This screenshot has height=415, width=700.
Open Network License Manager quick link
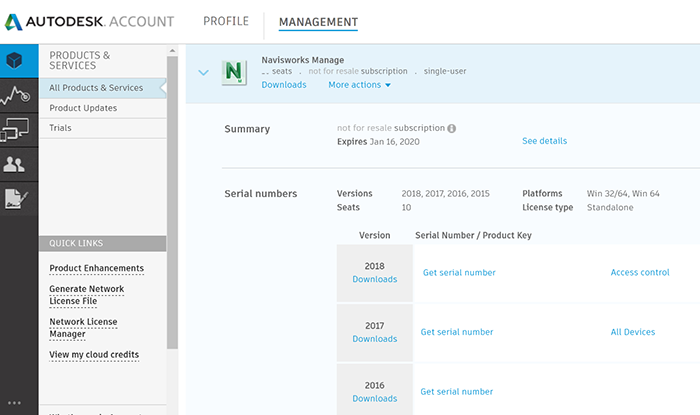pyautogui.click(x=83, y=328)
